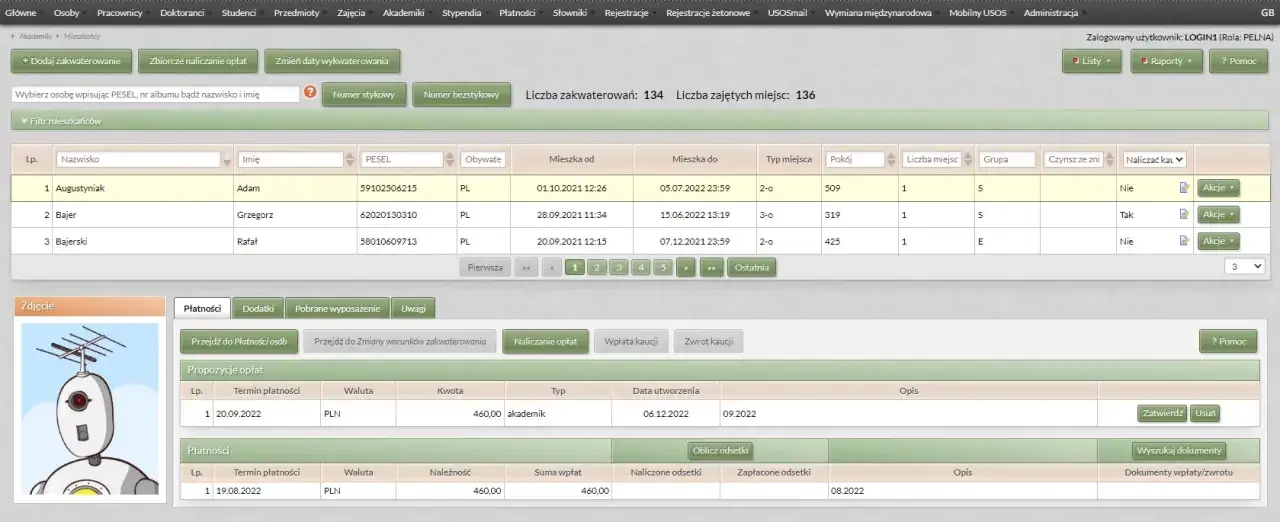Viewport: 1280px width, 522px height.
Task: Sort by PESEL column sort arrows
Action: pos(450,160)
